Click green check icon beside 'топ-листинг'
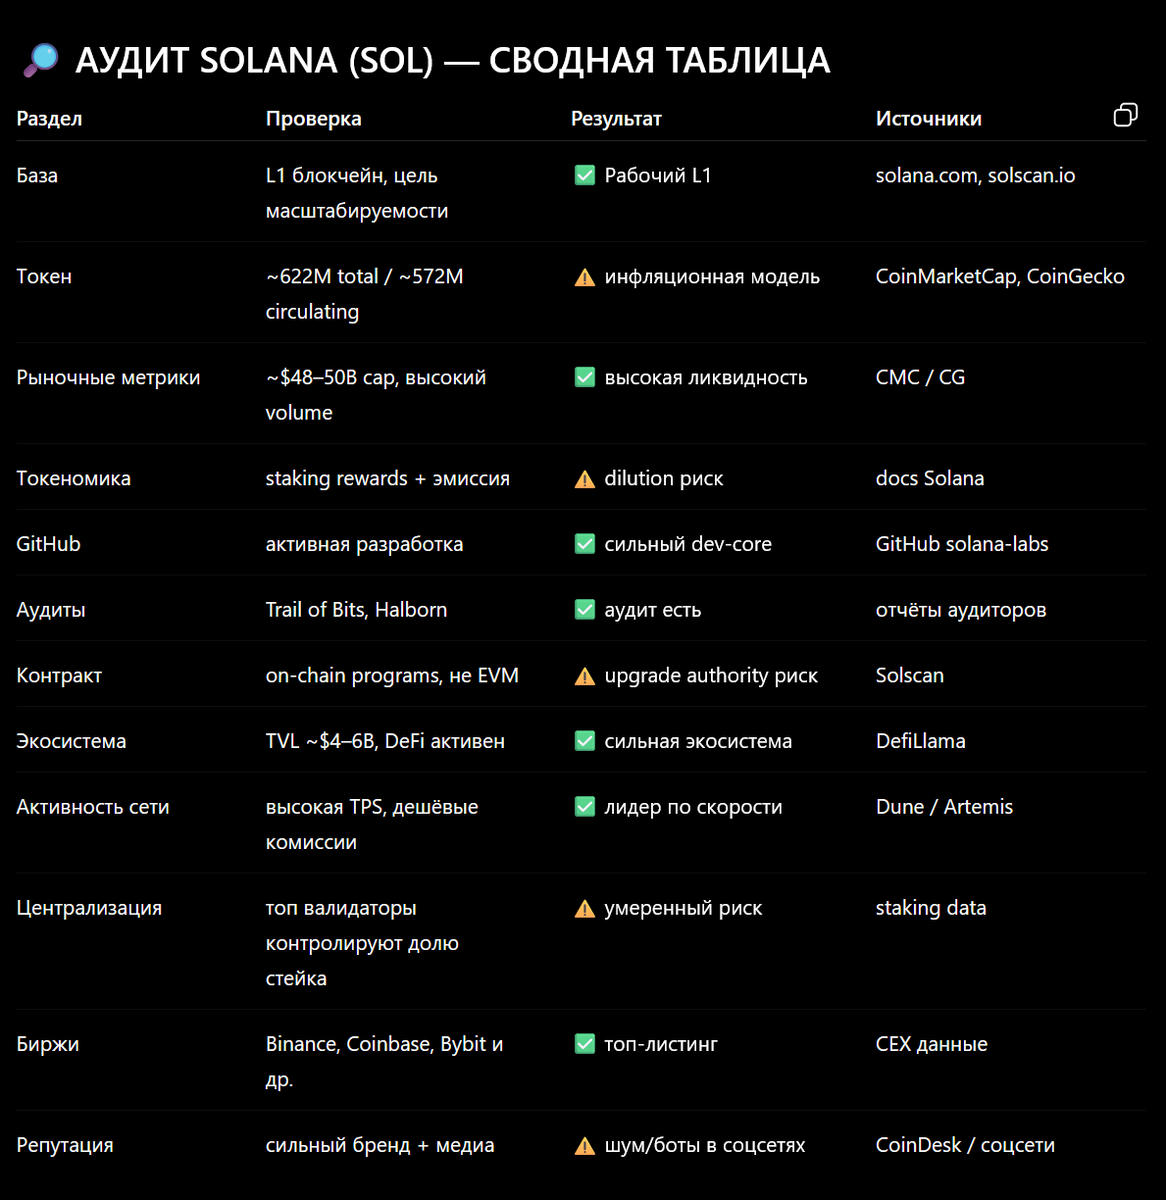The image size is (1166, 1200). [585, 1044]
